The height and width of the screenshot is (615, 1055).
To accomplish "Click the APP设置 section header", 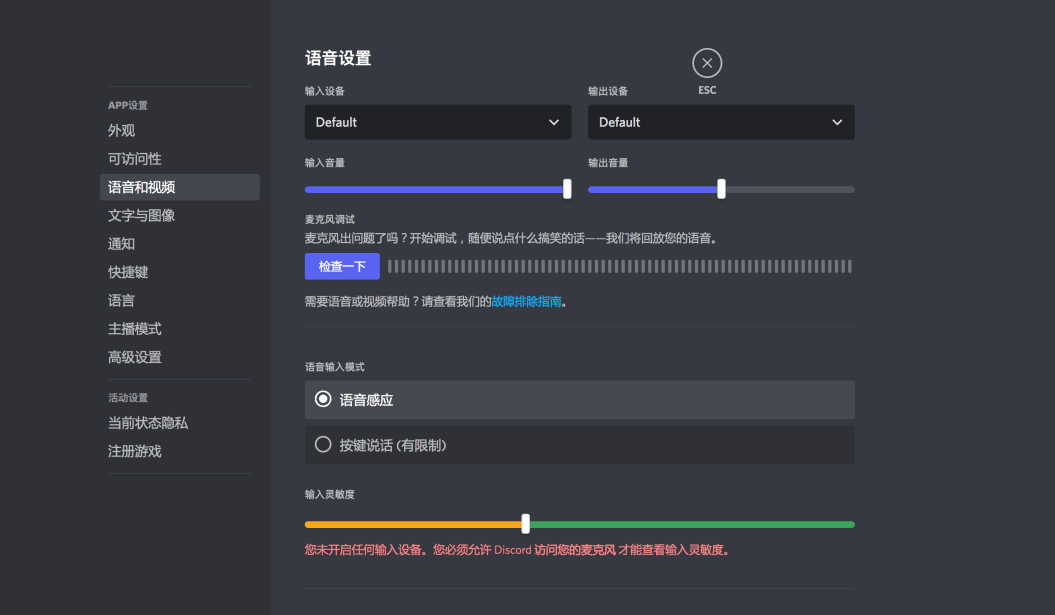I will (x=128, y=105).
